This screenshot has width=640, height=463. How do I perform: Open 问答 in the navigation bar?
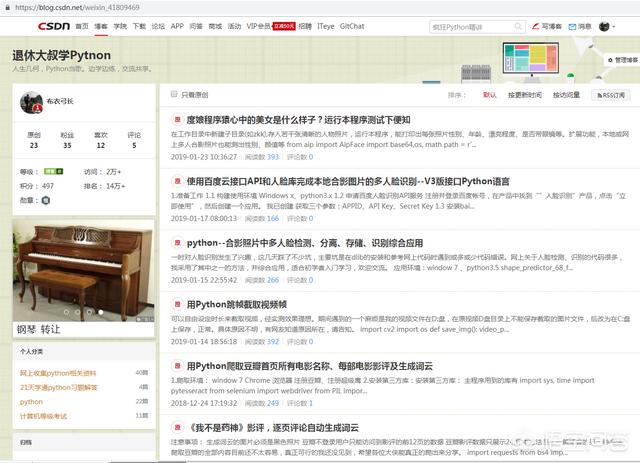point(196,26)
